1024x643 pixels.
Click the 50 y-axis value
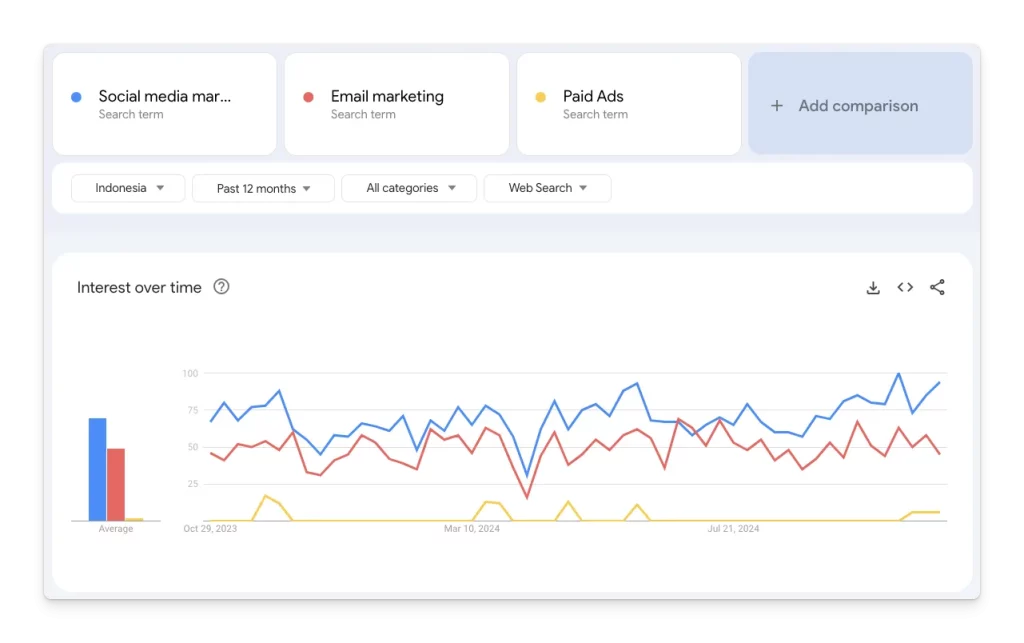[x=193, y=447]
